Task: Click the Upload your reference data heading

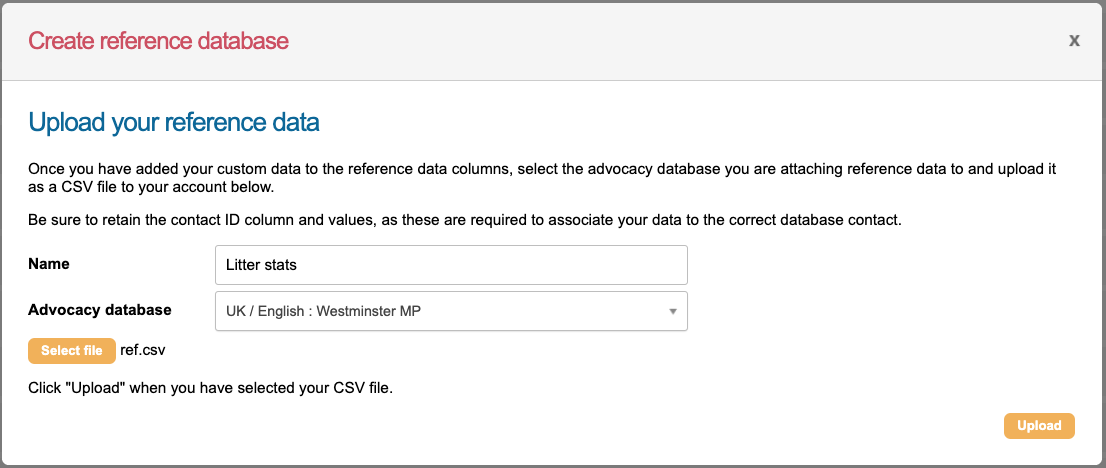Action: [174, 123]
